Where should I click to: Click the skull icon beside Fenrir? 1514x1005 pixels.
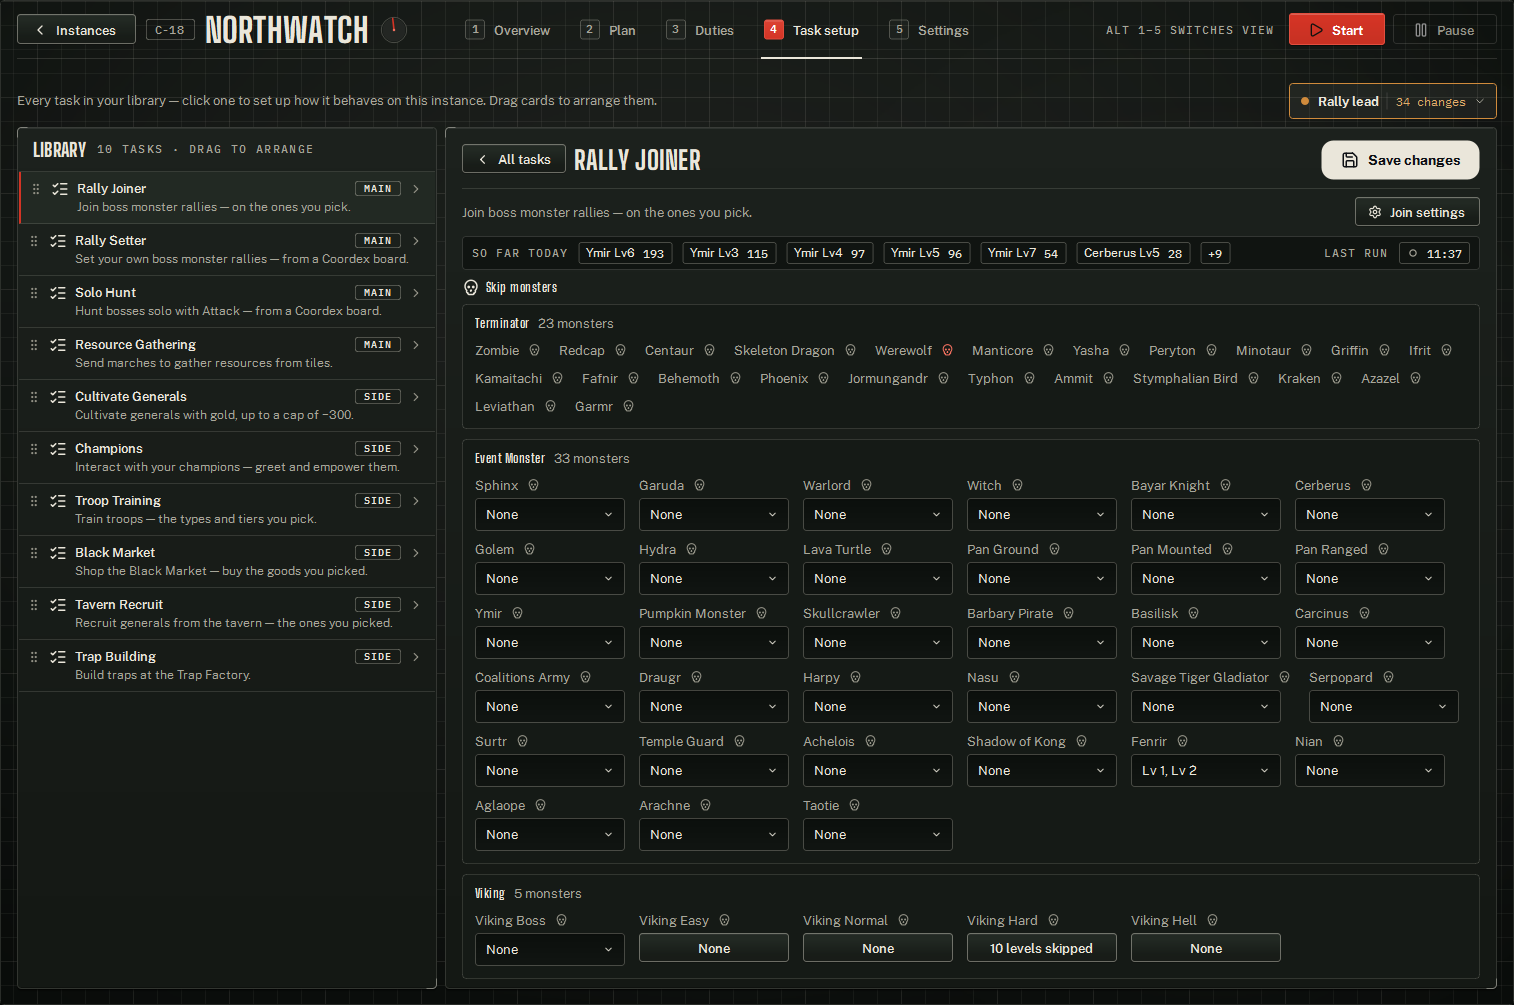1183,742
